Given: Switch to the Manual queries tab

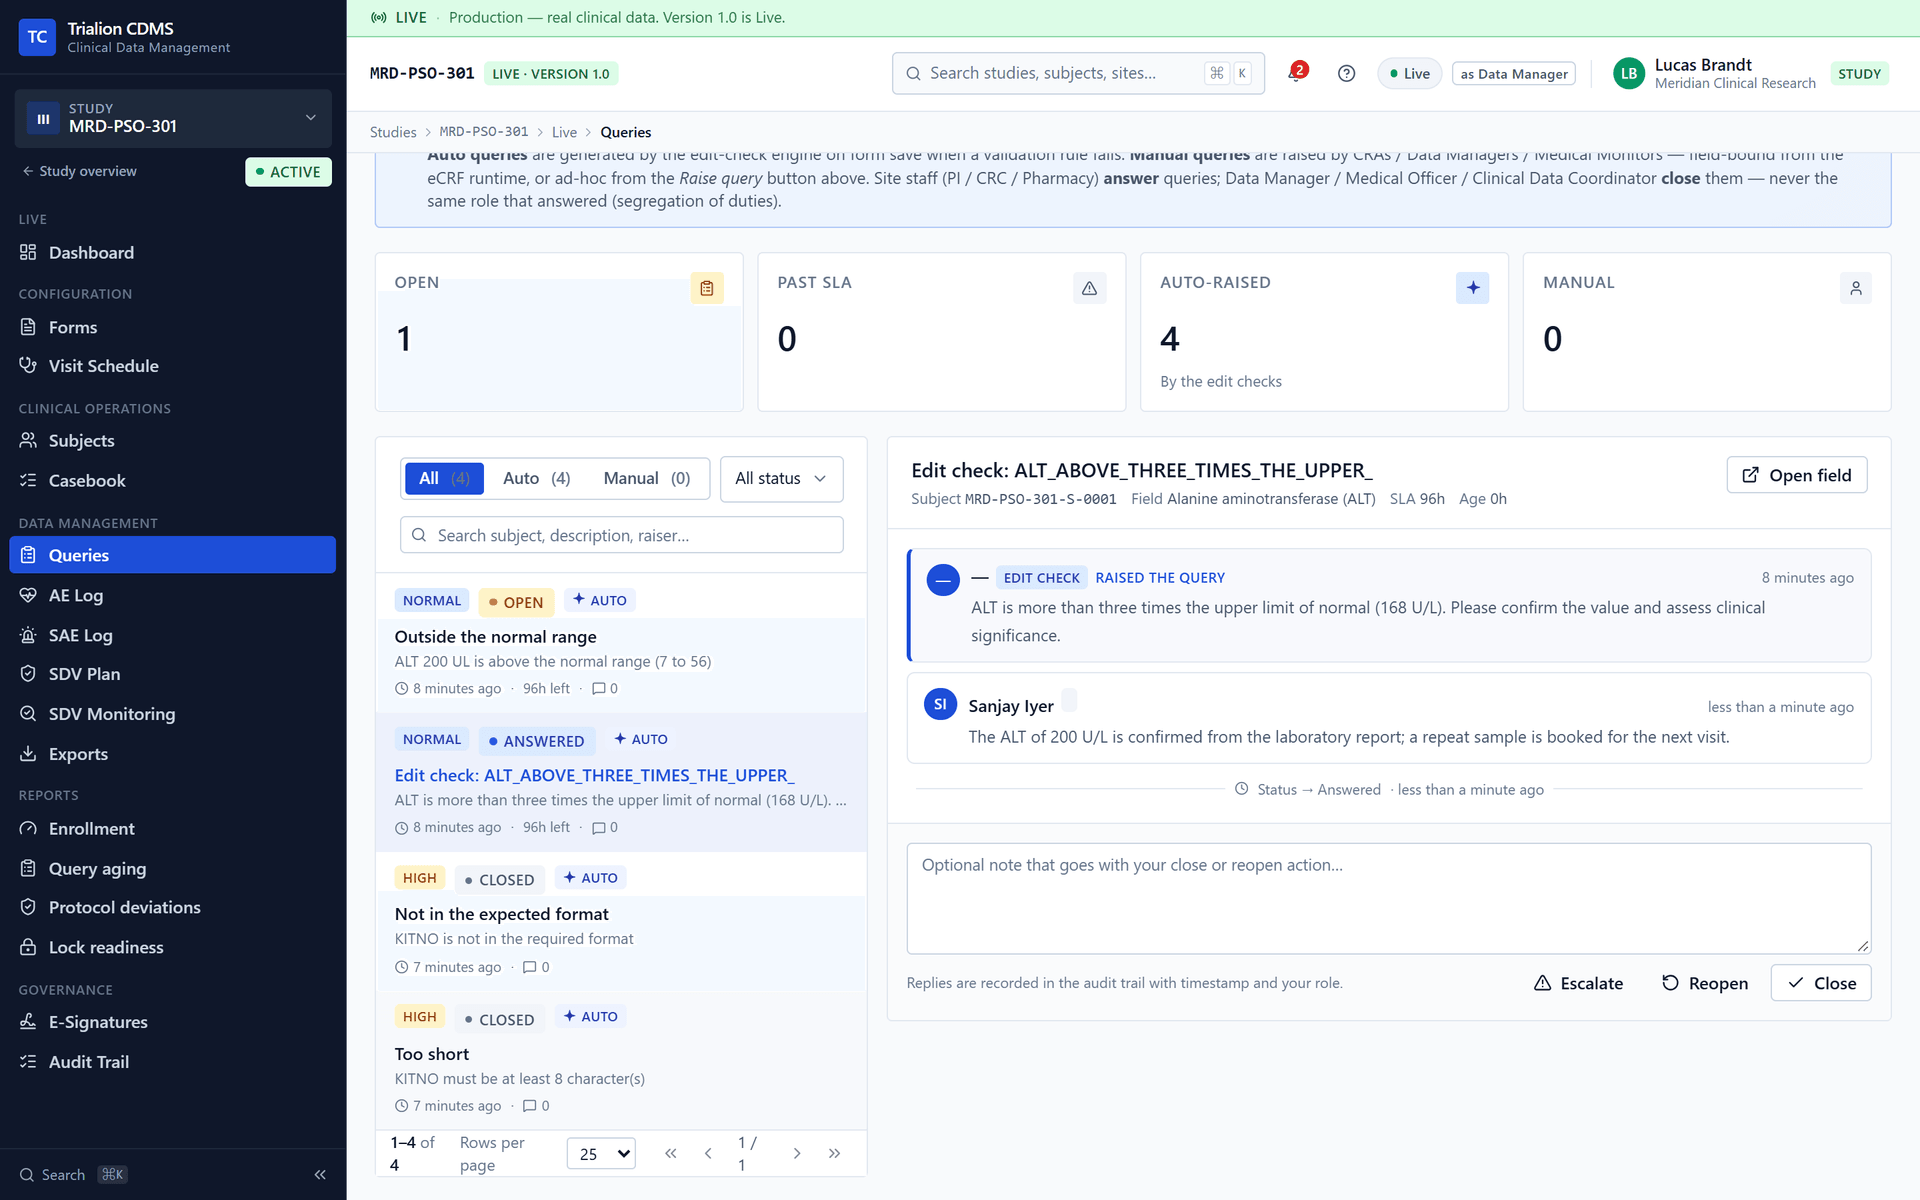Looking at the screenshot, I should click(x=646, y=479).
